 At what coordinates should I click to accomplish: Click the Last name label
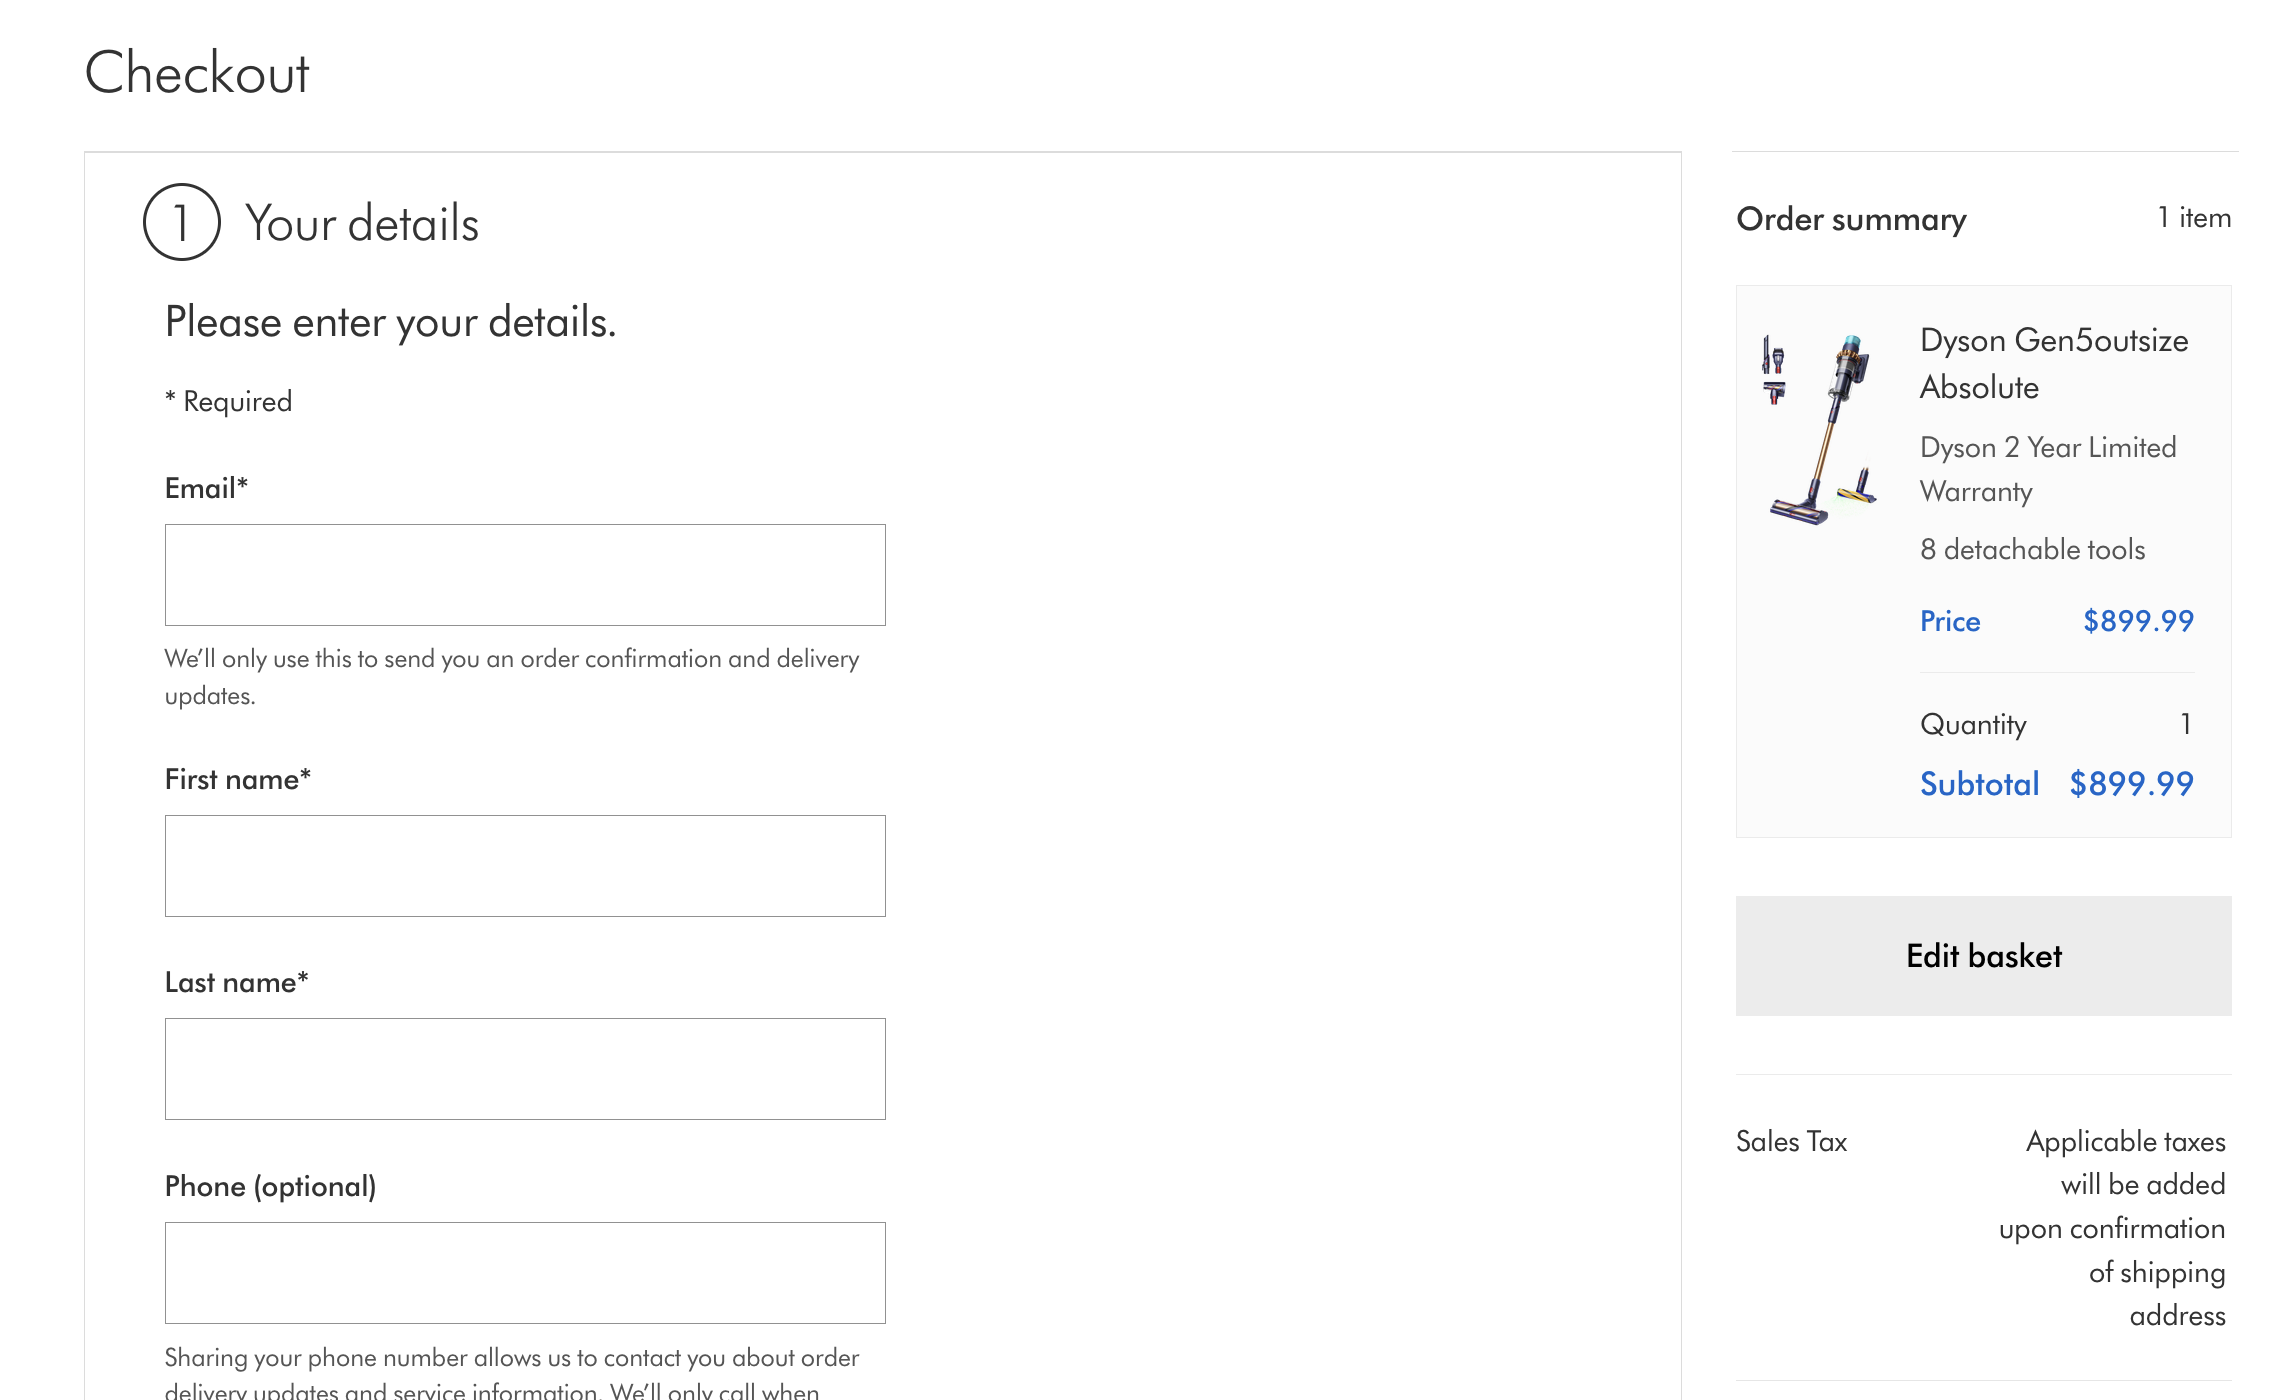236,982
